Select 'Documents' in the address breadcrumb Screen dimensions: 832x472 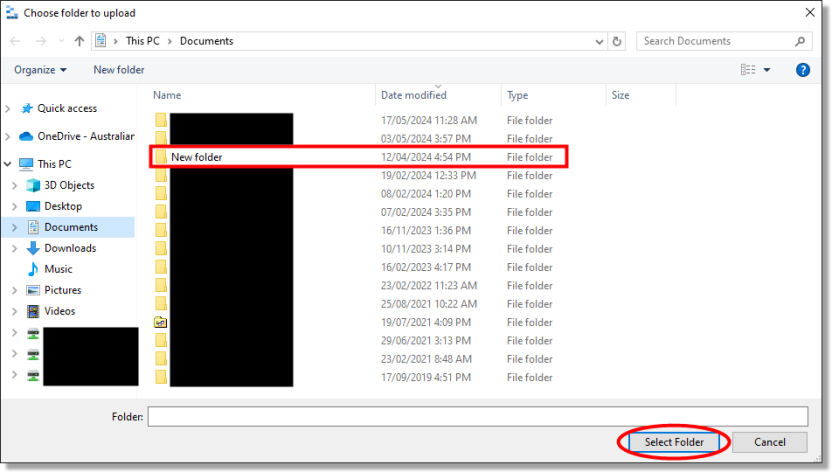coord(206,41)
